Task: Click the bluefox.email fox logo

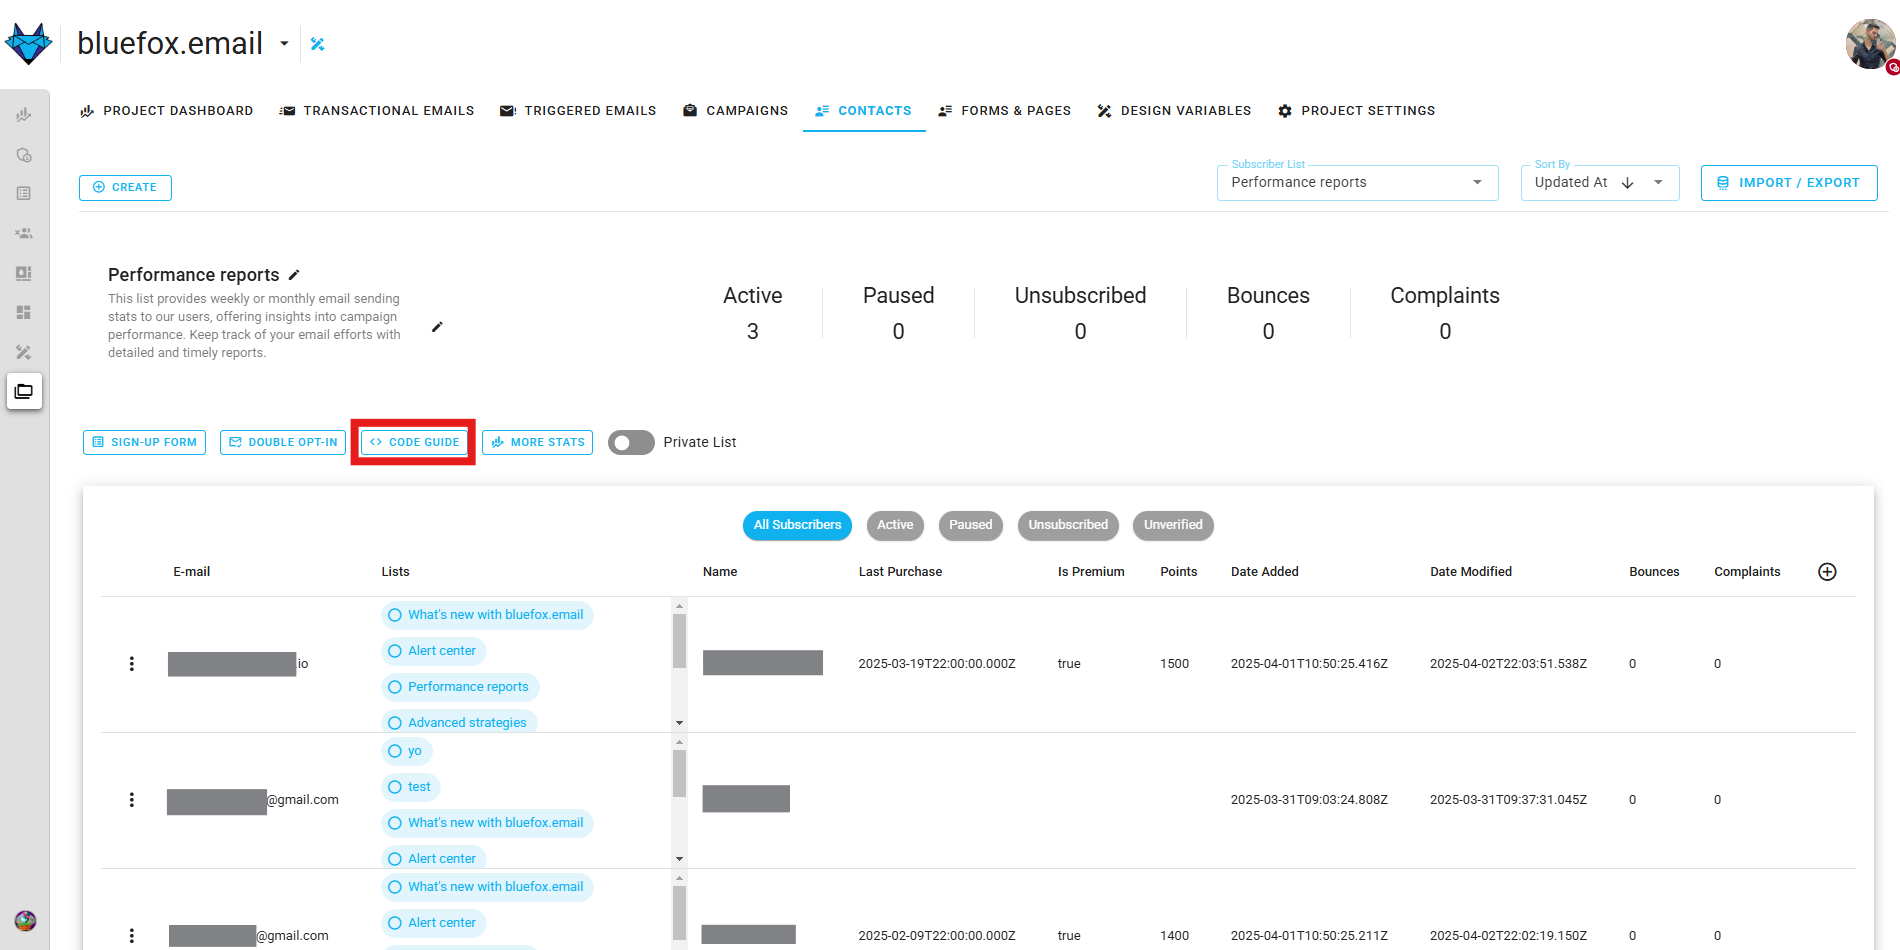Action: pos(28,44)
